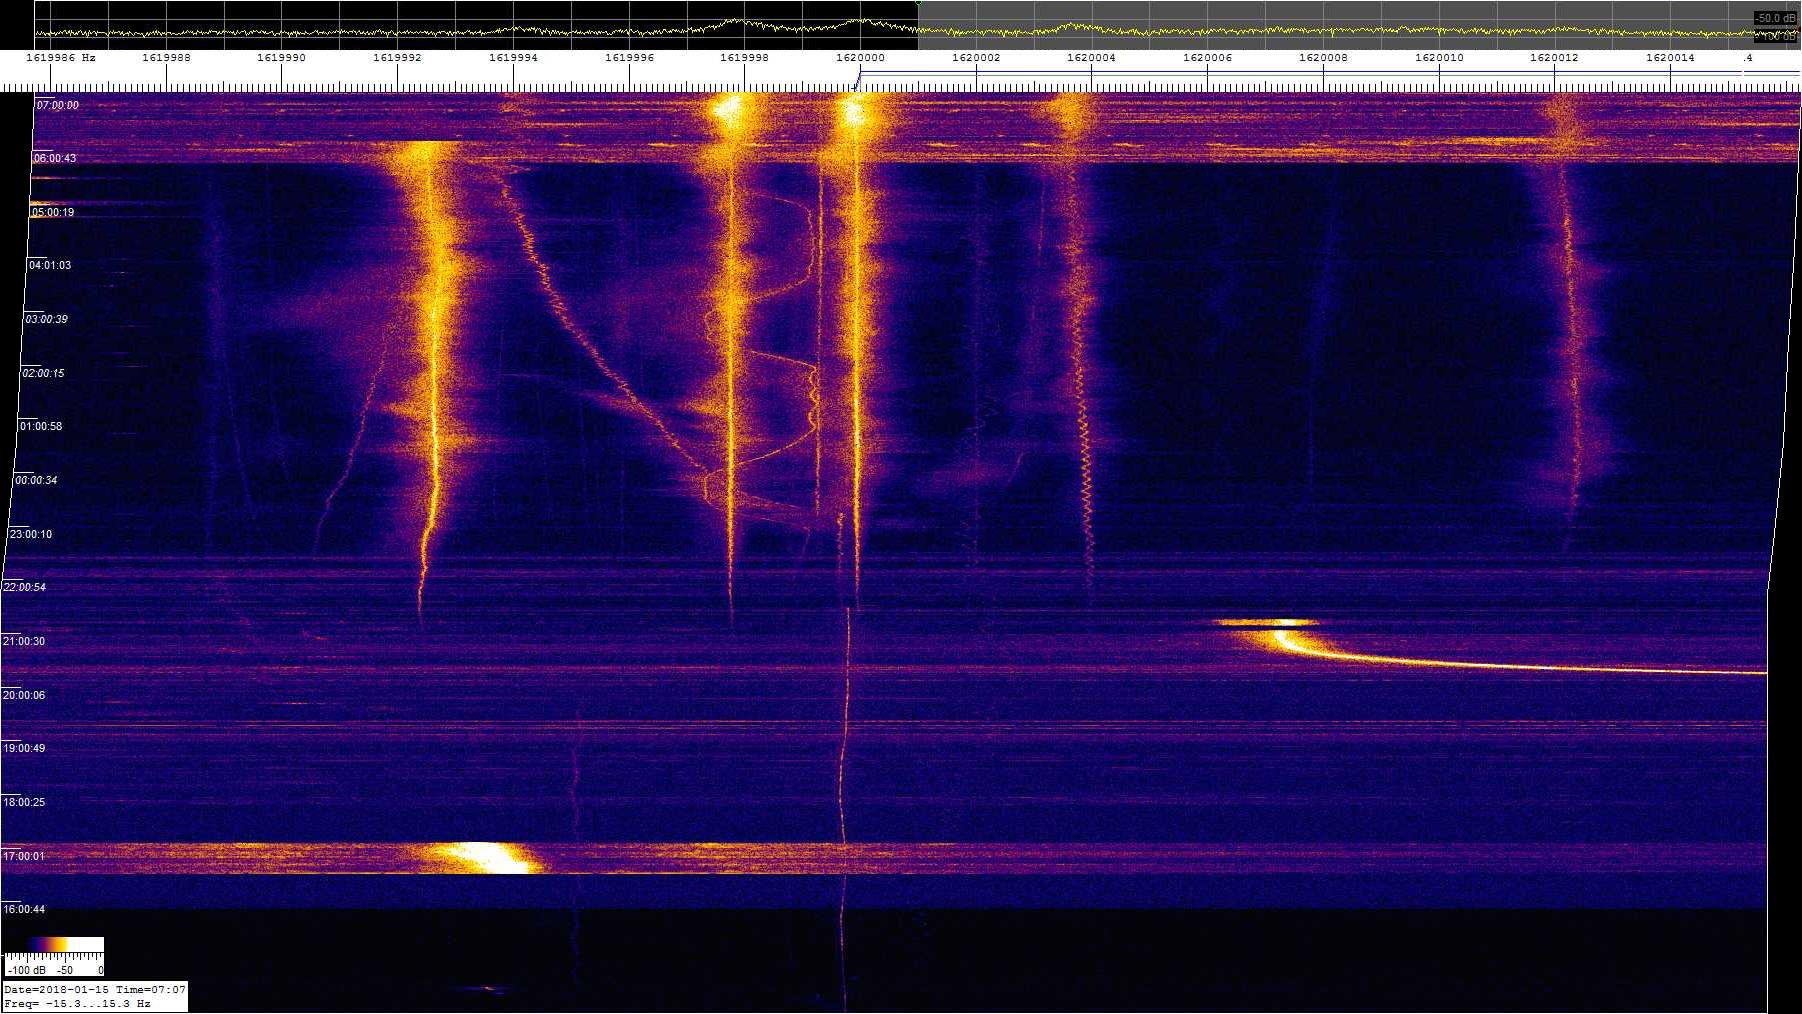Click the 07:00:00 time marker
The image size is (1802, 1014).
click(x=58, y=105)
